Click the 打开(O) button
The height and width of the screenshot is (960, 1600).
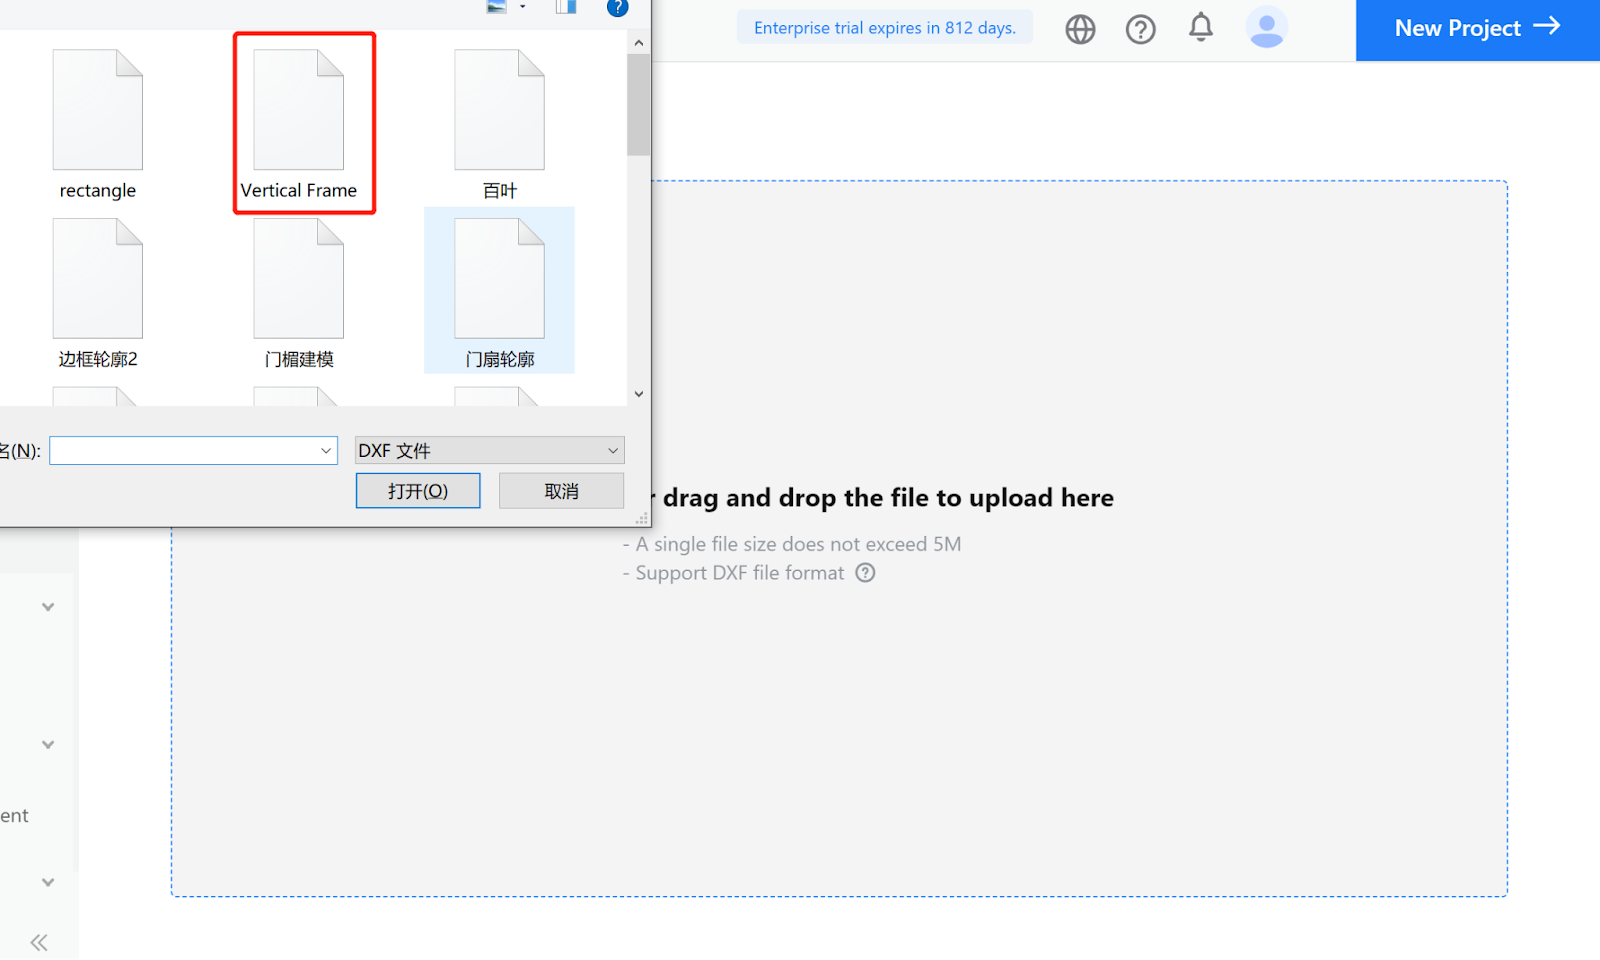(x=418, y=491)
